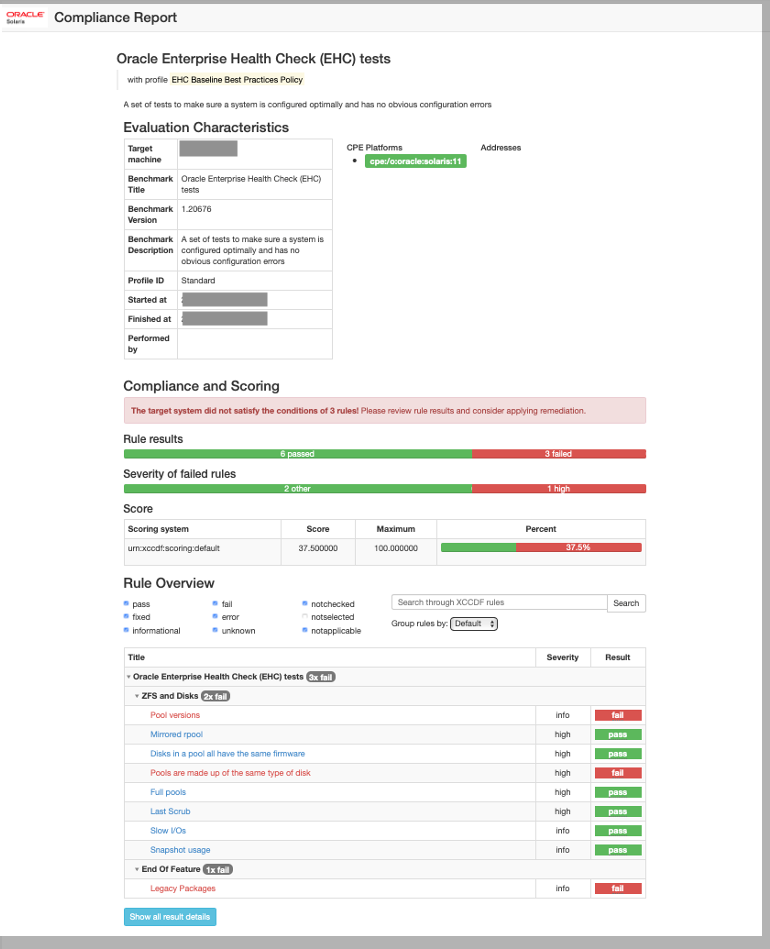770x949 pixels.
Task: Open the Full pools rule
Action: (168, 792)
